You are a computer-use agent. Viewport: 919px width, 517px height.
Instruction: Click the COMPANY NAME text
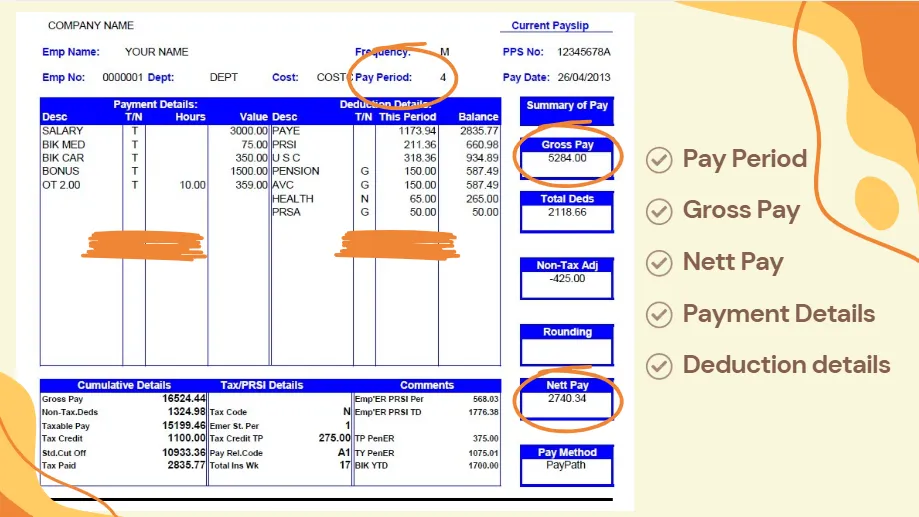point(91,26)
